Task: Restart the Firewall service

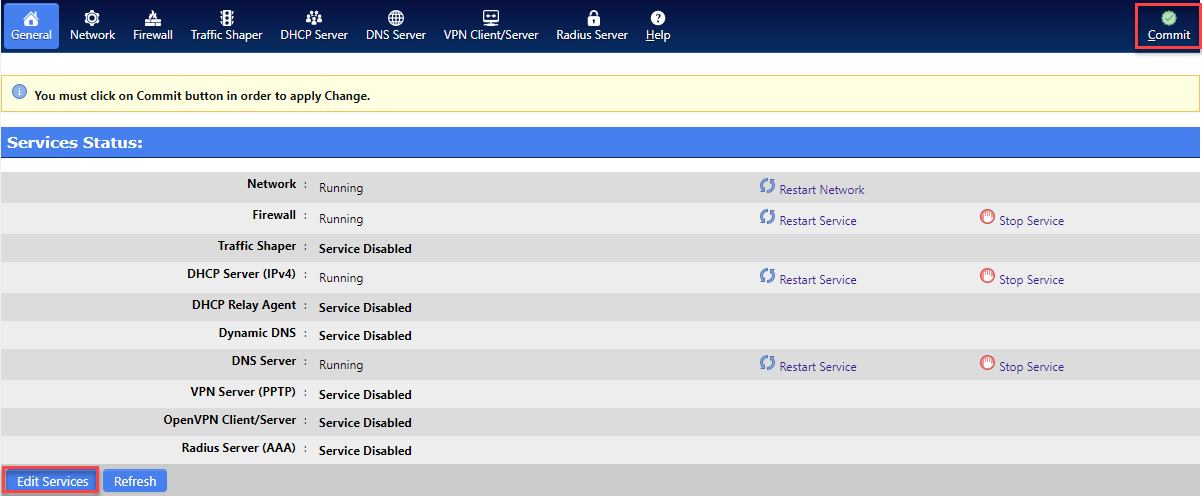Action: tap(808, 219)
